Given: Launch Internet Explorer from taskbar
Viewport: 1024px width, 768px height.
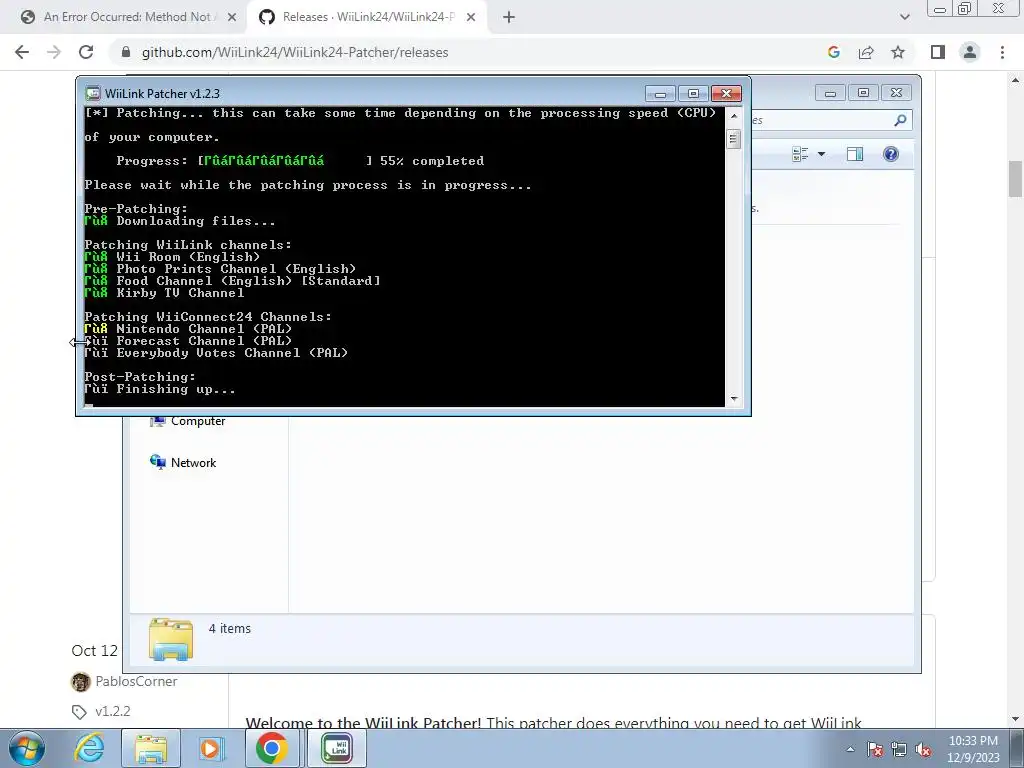Looking at the screenshot, I should click(88, 749).
